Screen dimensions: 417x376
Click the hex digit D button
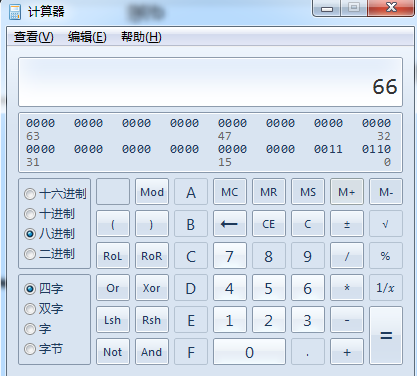click(191, 288)
